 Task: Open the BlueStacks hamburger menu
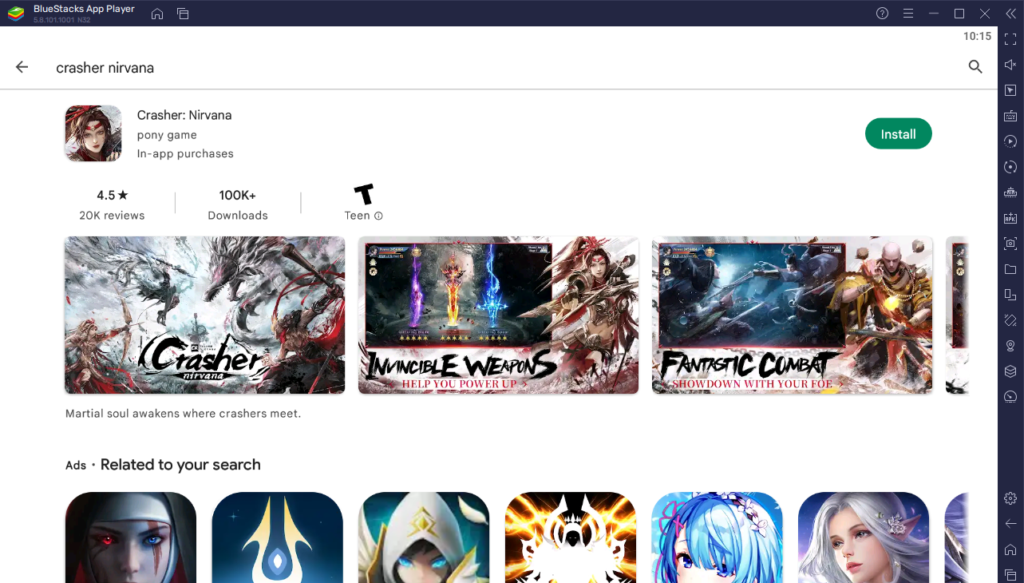(x=909, y=13)
